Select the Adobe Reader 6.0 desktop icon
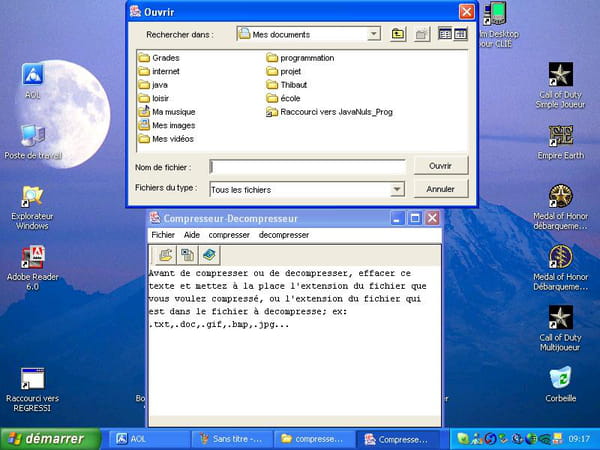 pyautogui.click(x=33, y=268)
